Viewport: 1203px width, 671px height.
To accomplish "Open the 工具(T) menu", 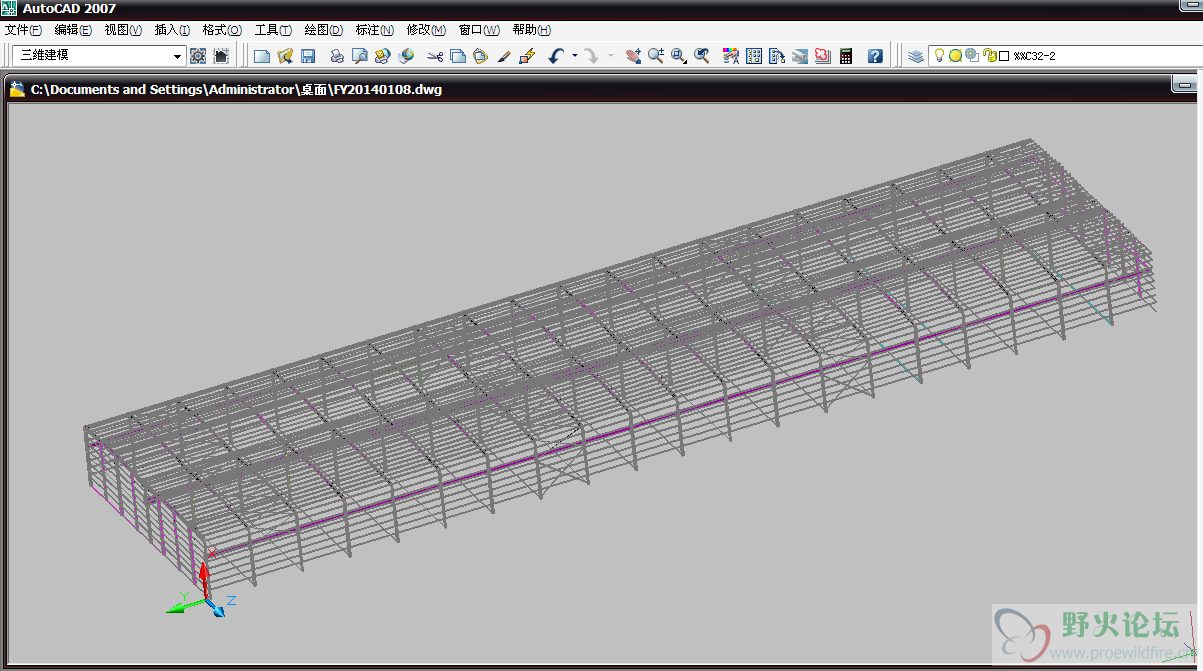I will [x=273, y=30].
